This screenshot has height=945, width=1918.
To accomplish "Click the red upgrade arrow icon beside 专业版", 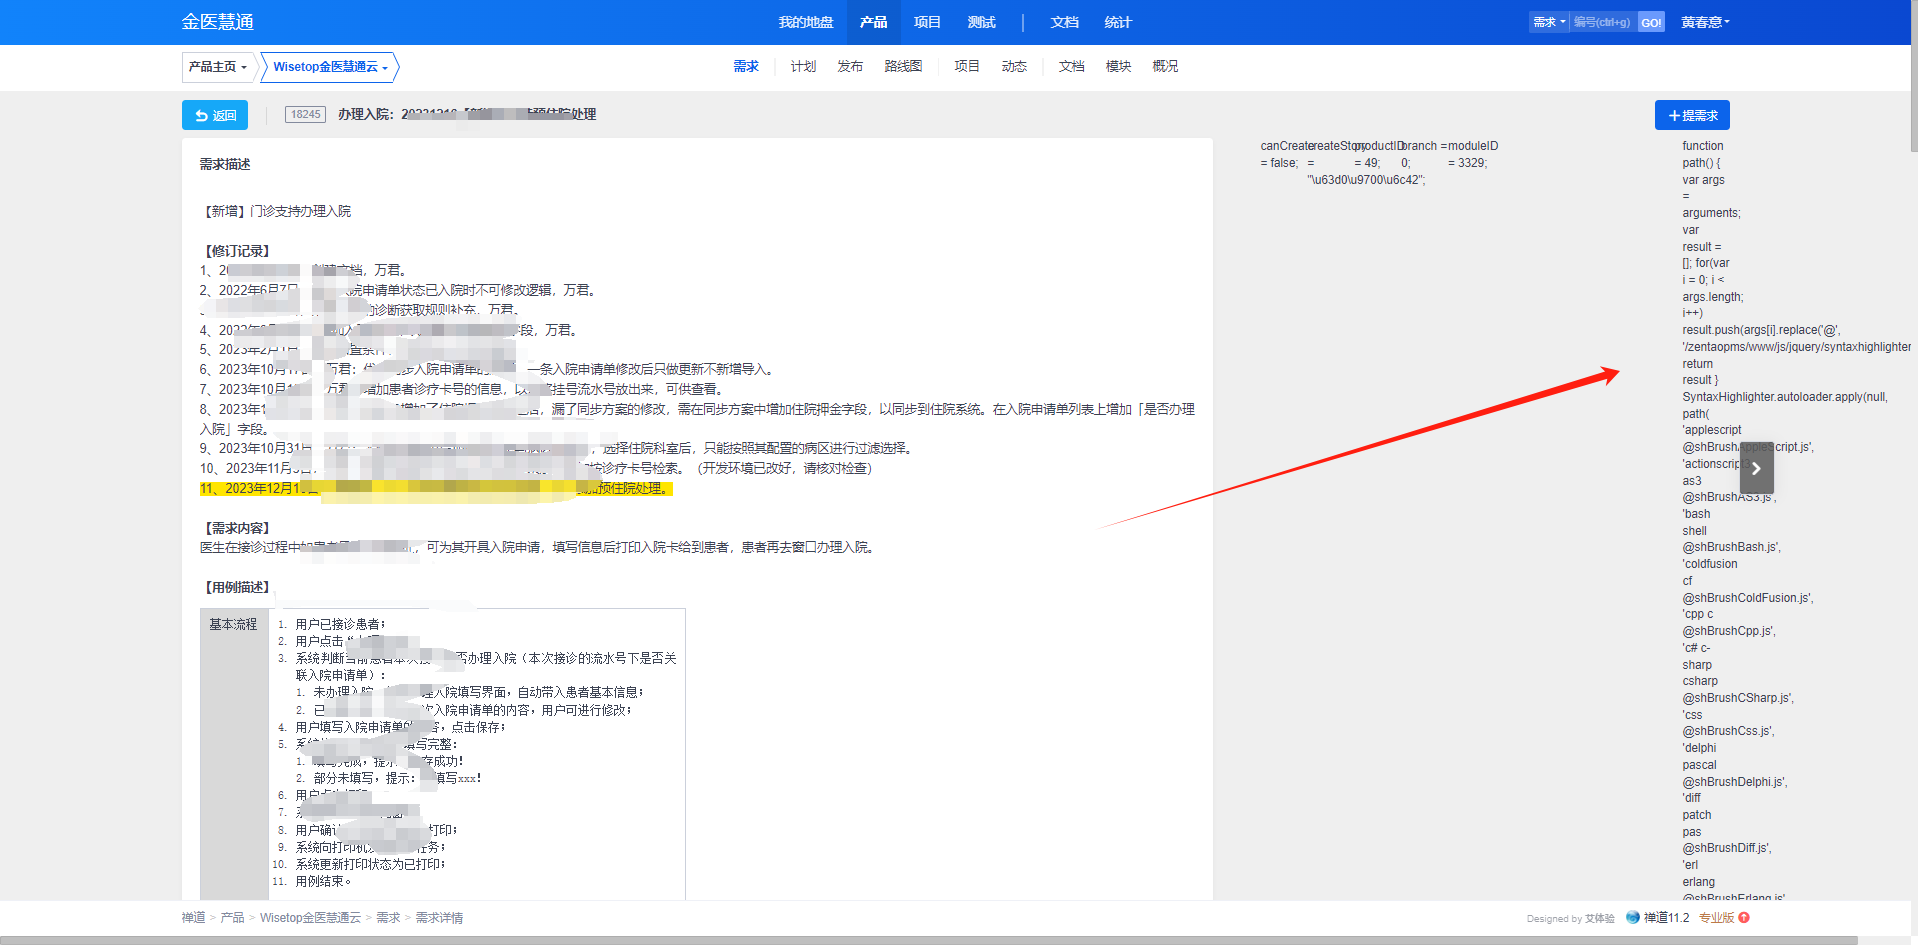I will [x=1744, y=917].
